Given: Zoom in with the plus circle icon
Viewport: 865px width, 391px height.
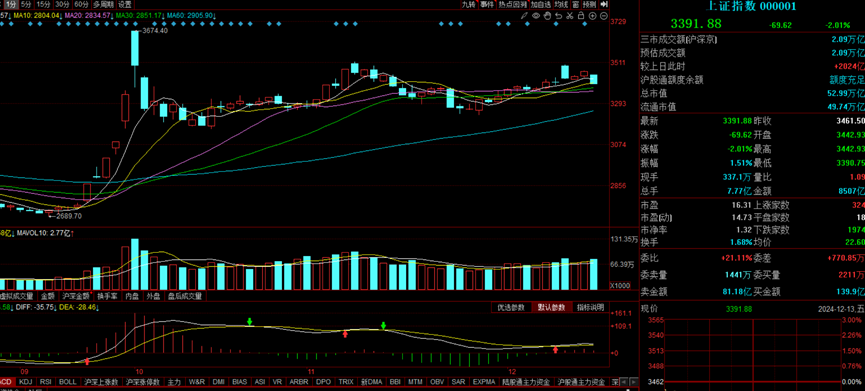Looking at the screenshot, I should click(x=592, y=15).
